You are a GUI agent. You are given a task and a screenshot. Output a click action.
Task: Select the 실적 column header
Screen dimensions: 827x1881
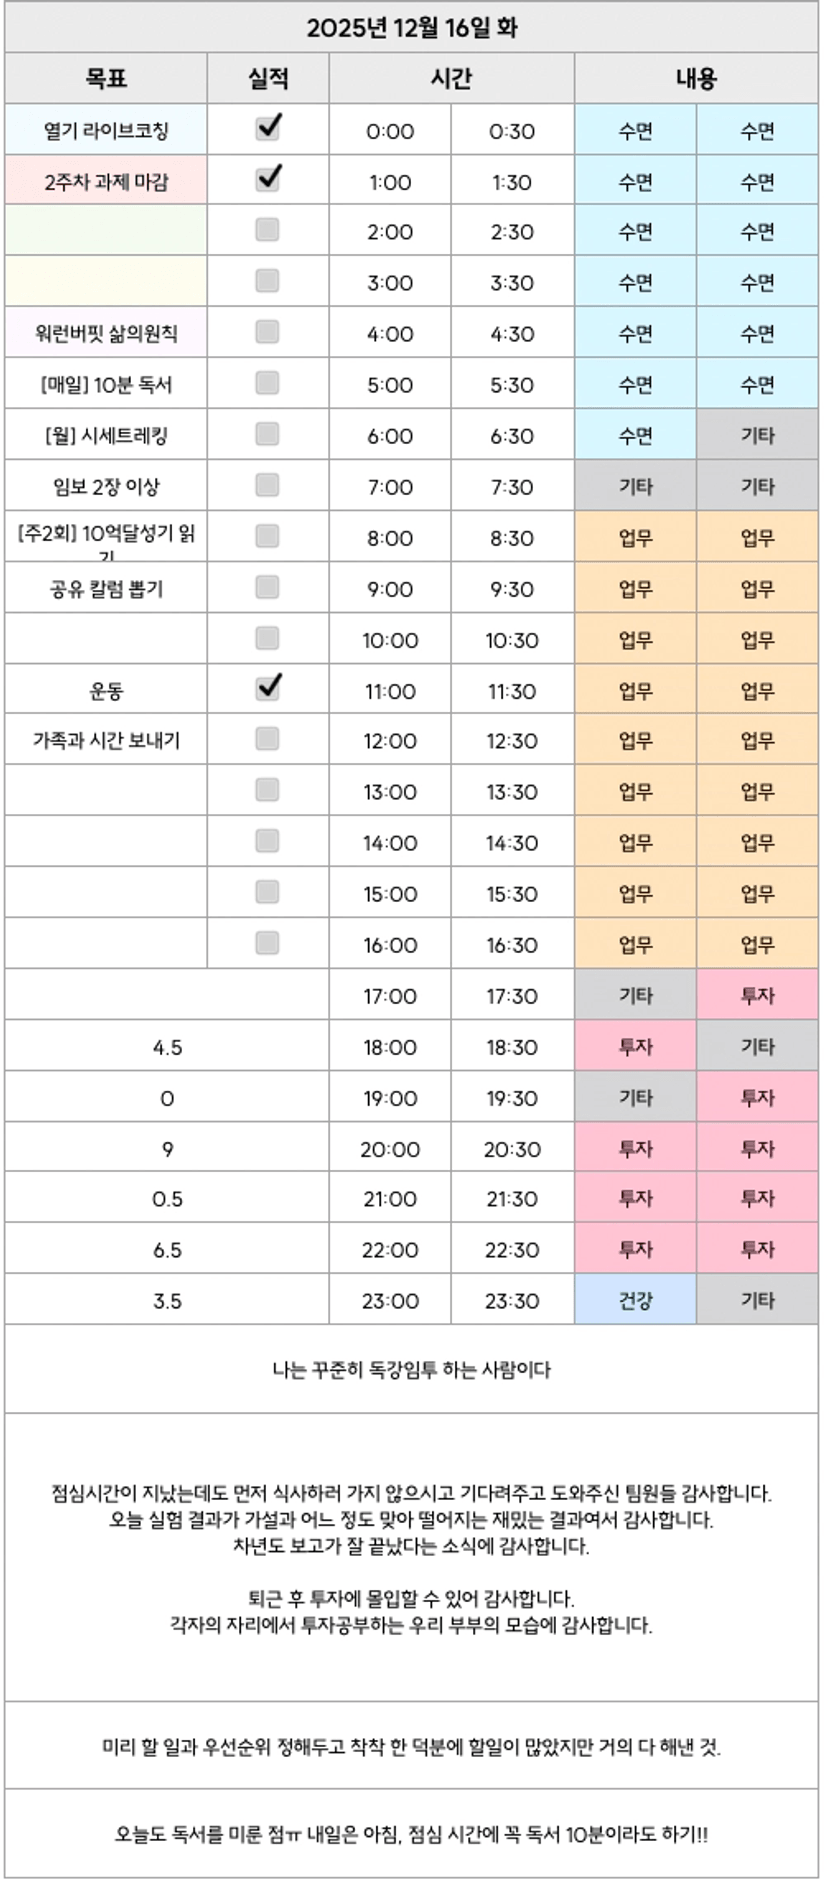(268, 78)
